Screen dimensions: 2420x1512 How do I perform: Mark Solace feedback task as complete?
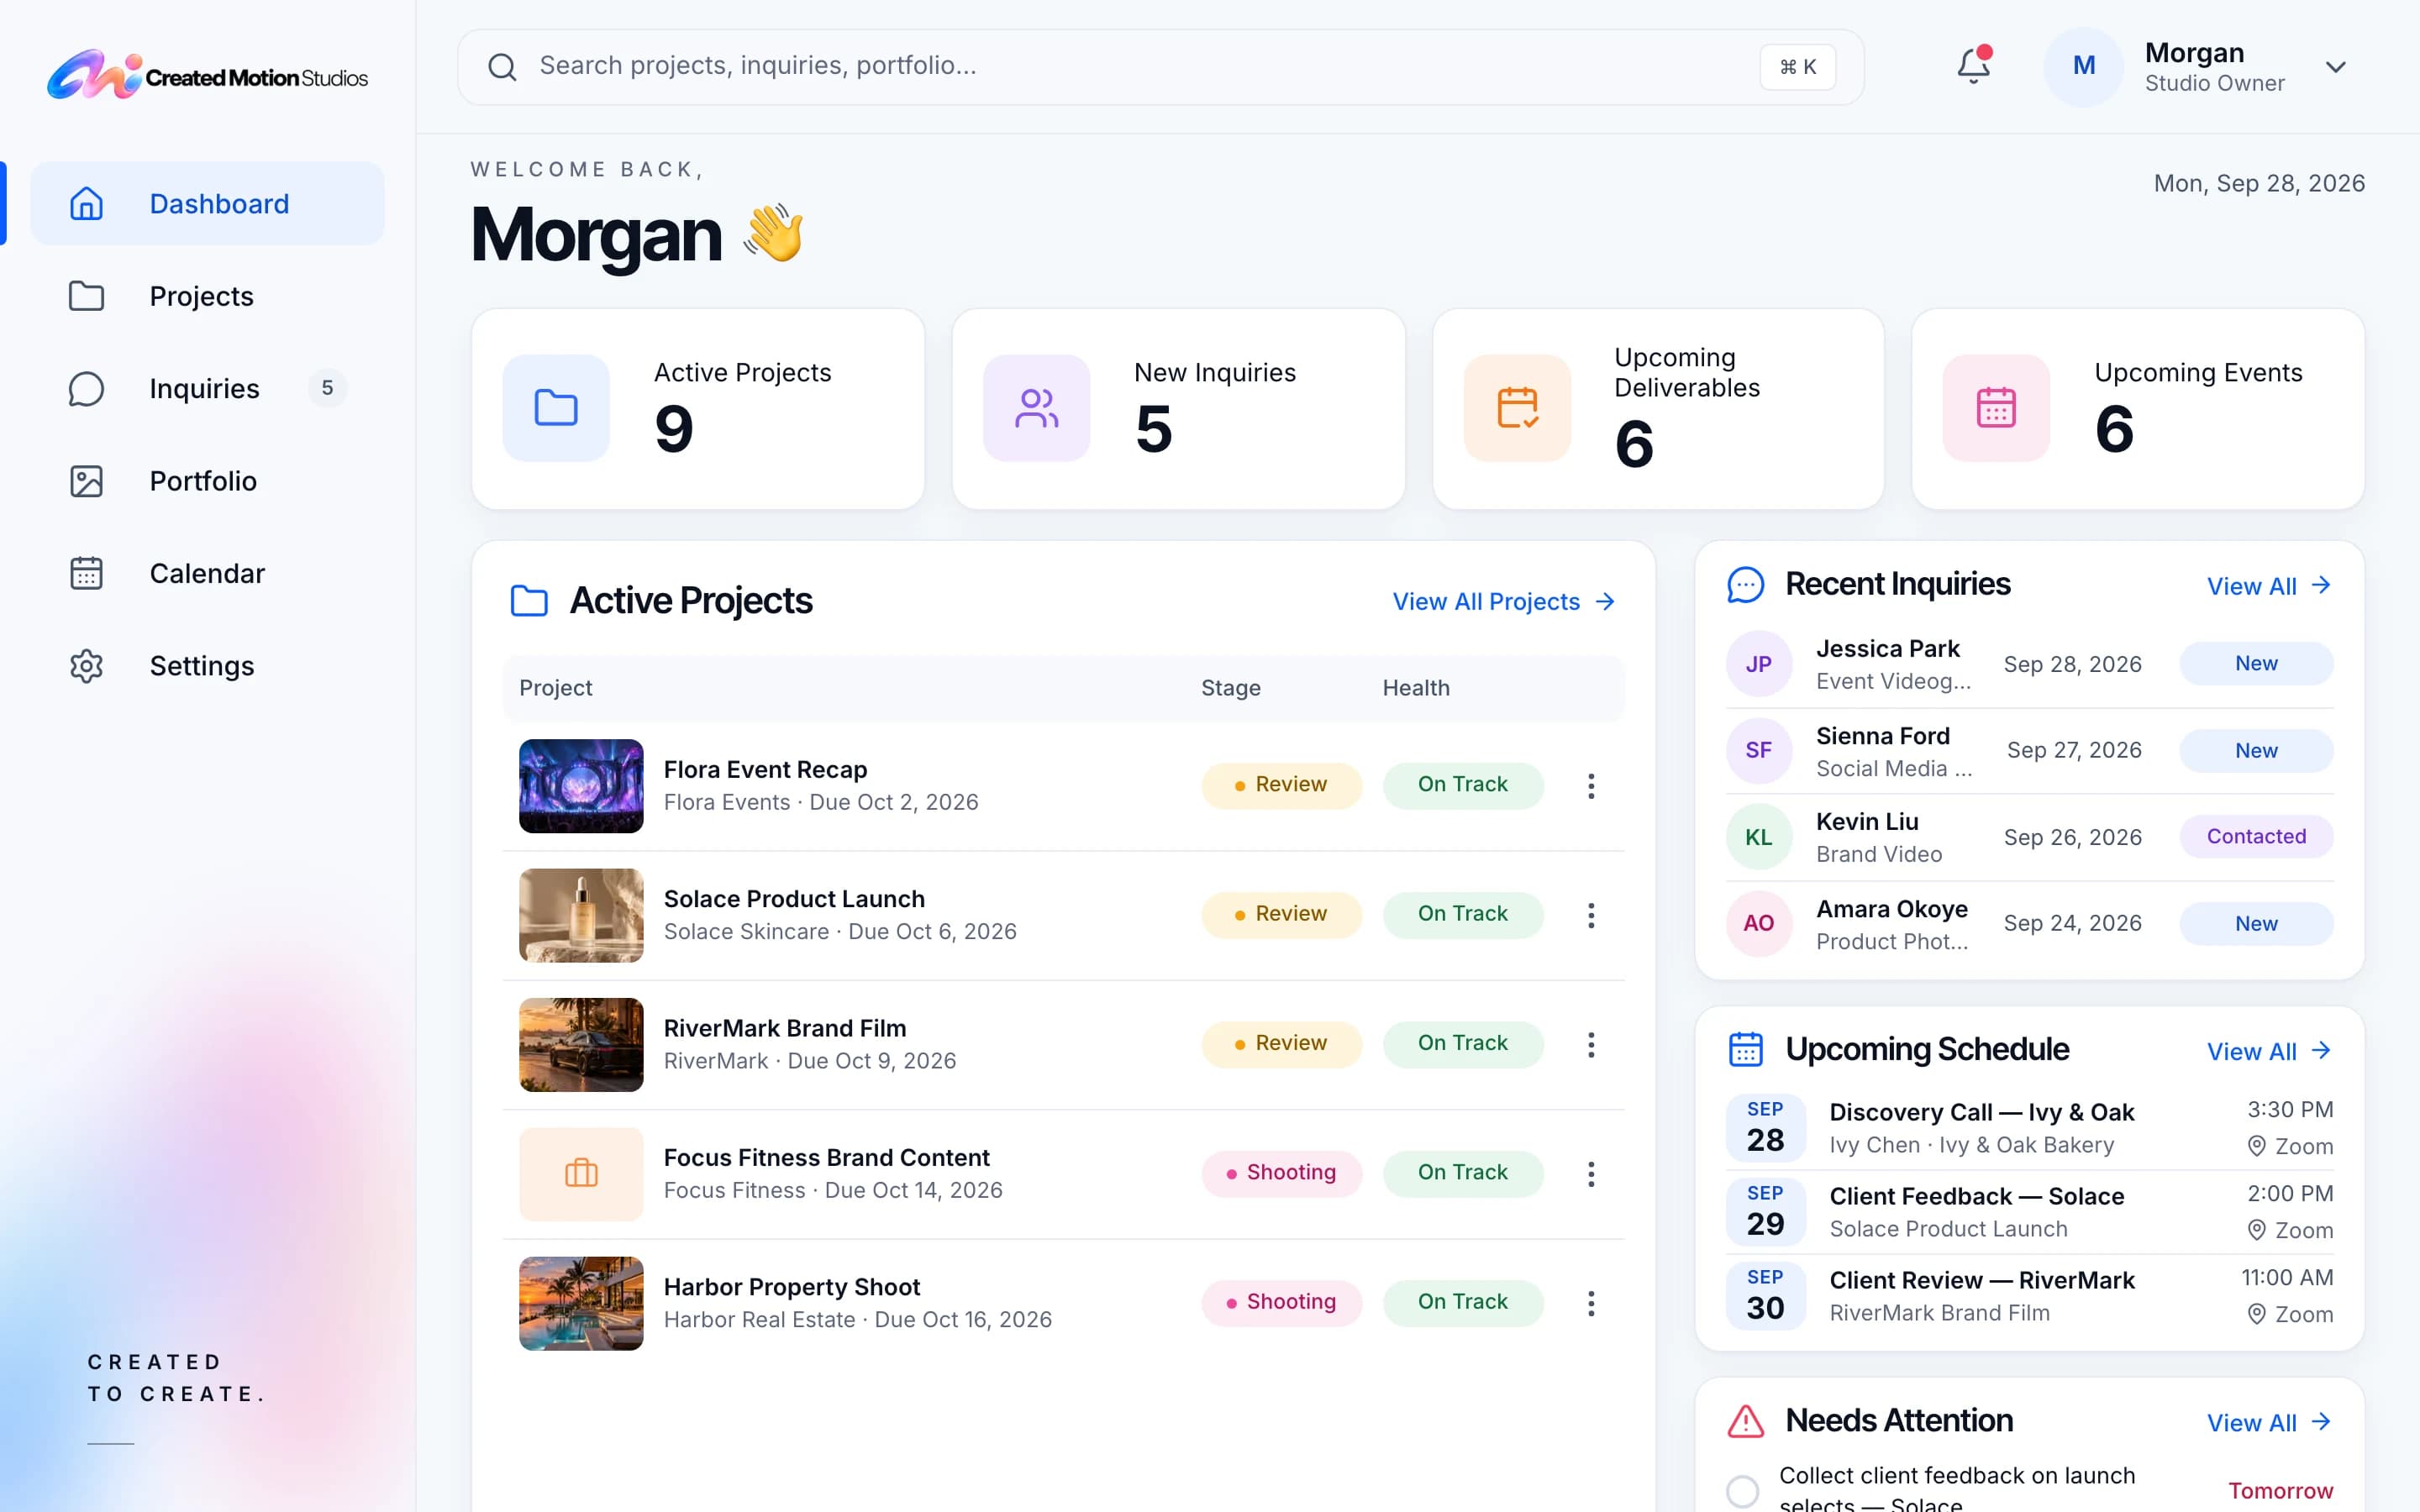(x=1742, y=1491)
